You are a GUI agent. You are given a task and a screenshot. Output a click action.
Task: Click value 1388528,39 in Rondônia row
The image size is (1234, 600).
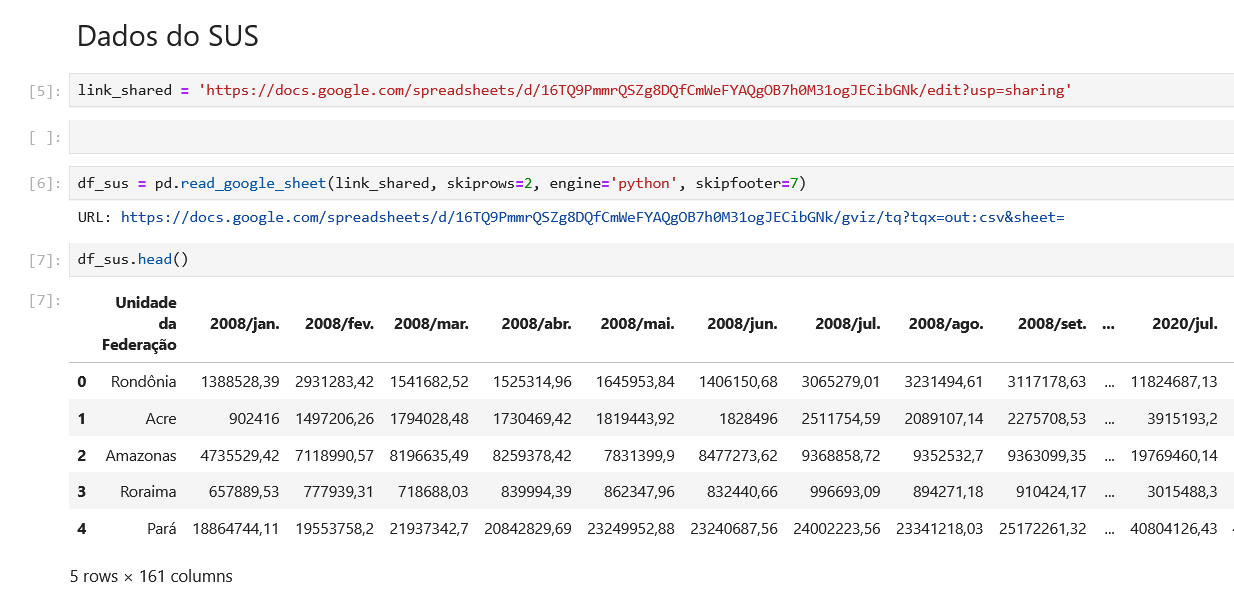(240, 381)
